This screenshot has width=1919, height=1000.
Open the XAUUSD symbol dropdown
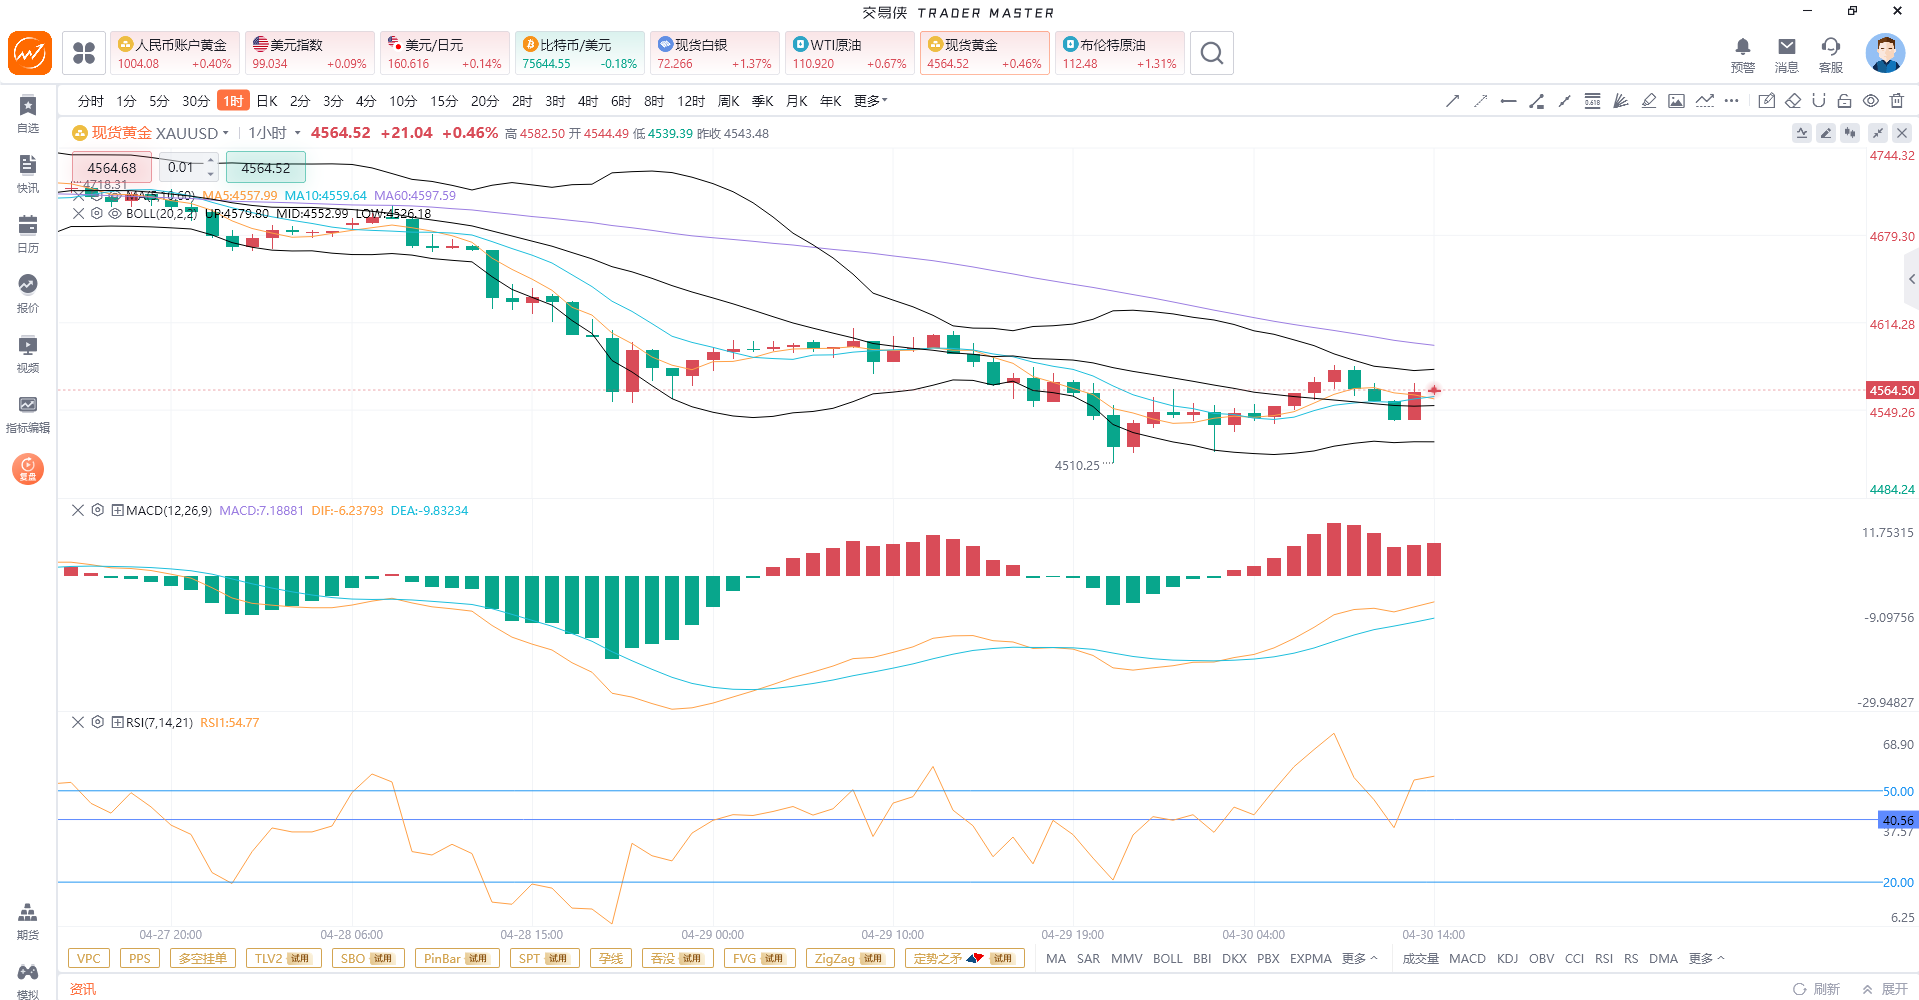(x=226, y=133)
